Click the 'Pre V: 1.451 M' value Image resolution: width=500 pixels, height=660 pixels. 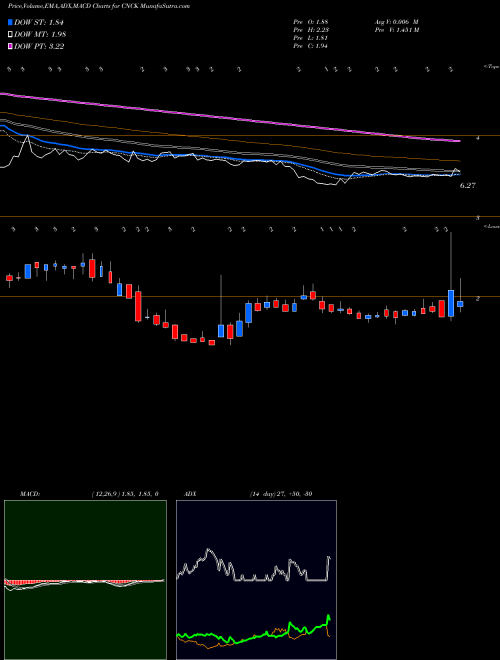tap(396, 30)
